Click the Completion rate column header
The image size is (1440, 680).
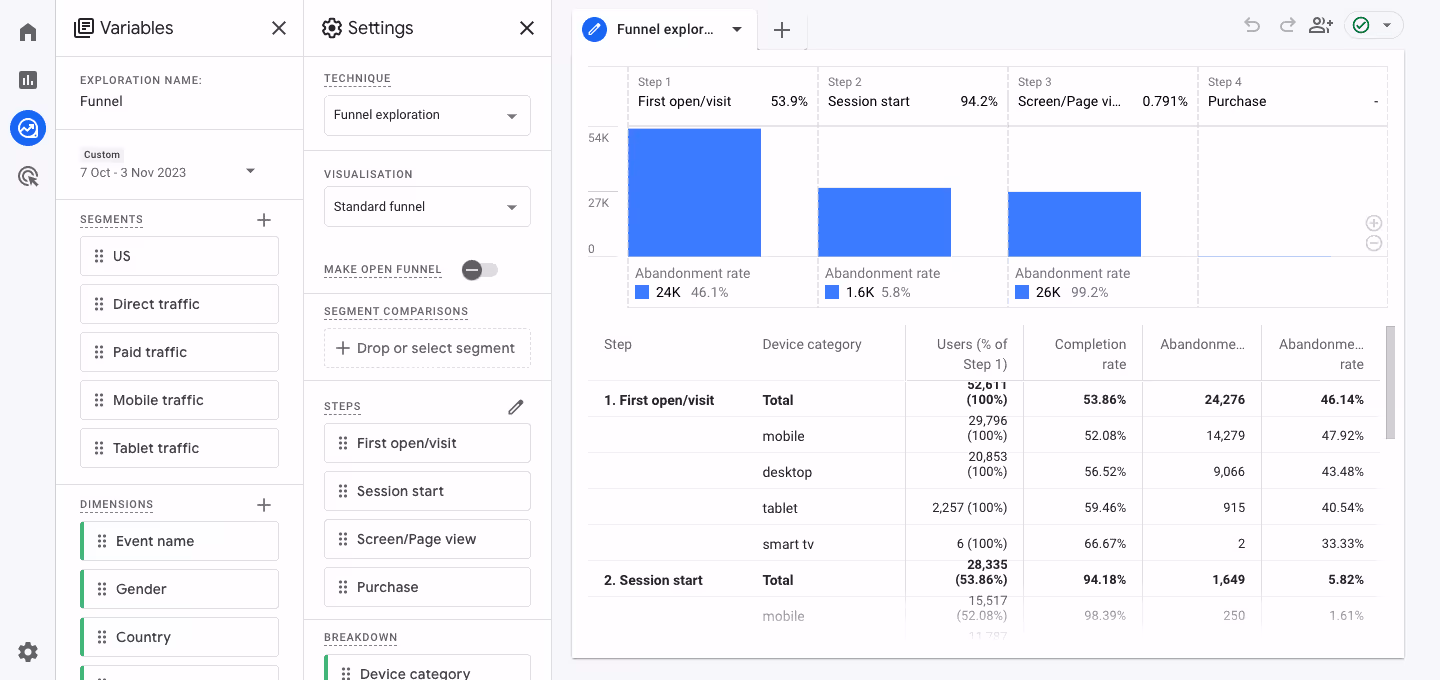1090,354
